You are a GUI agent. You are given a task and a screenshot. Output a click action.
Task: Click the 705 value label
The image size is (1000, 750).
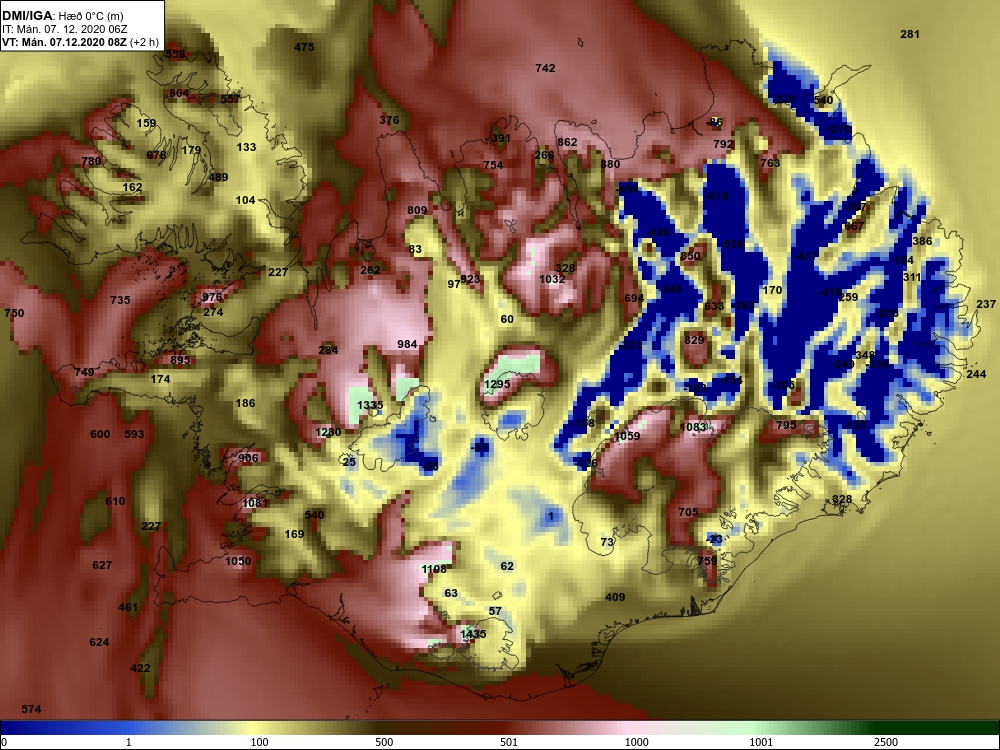coord(688,511)
